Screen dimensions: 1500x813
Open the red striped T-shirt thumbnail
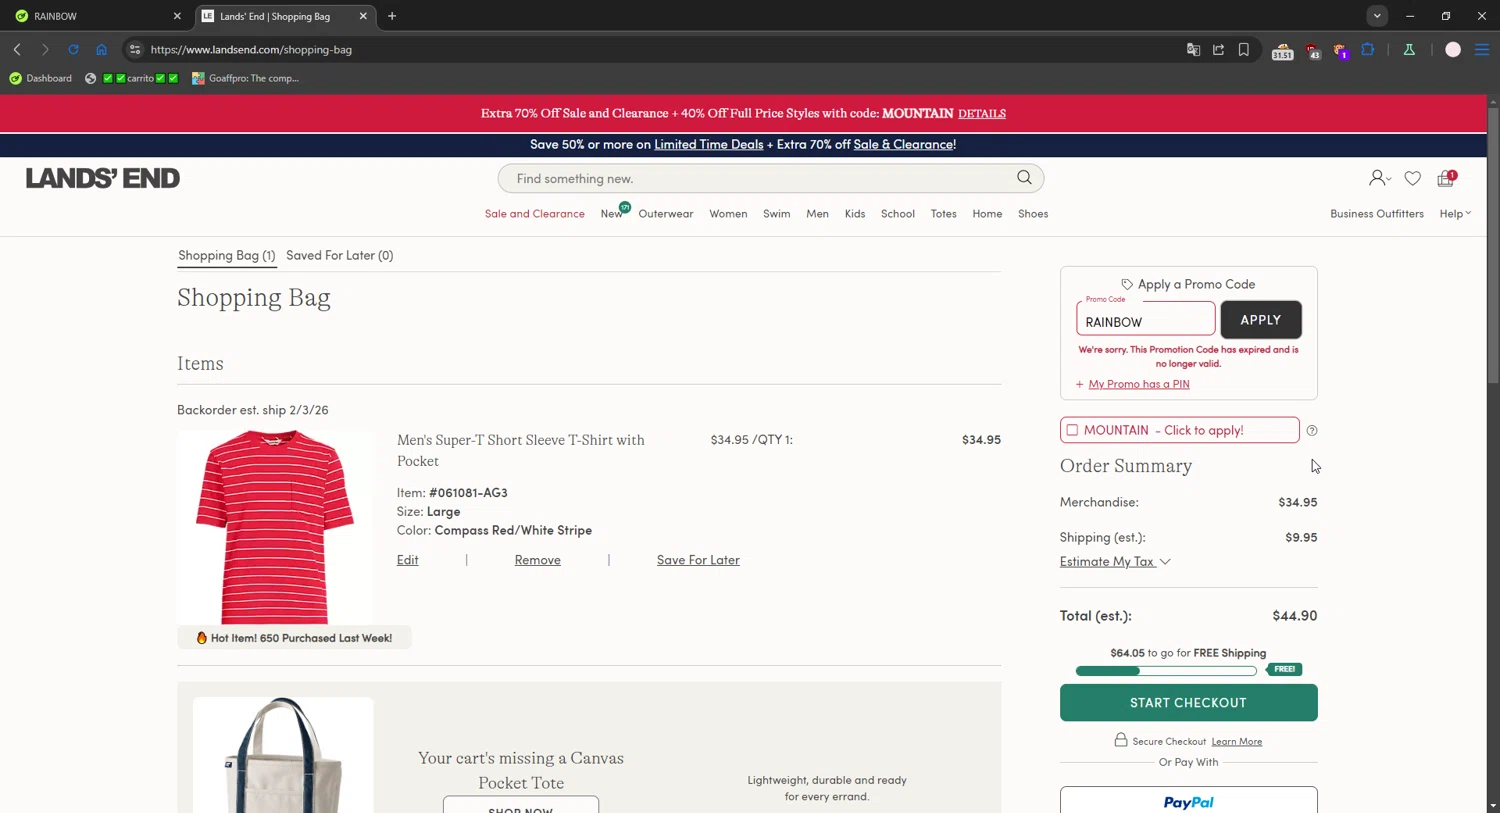pos(275,527)
